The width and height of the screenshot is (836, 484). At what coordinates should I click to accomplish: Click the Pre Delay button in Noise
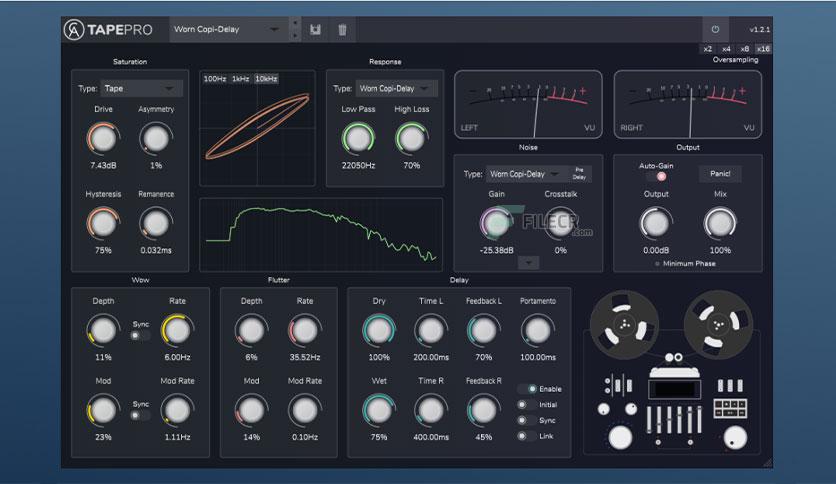coord(580,174)
